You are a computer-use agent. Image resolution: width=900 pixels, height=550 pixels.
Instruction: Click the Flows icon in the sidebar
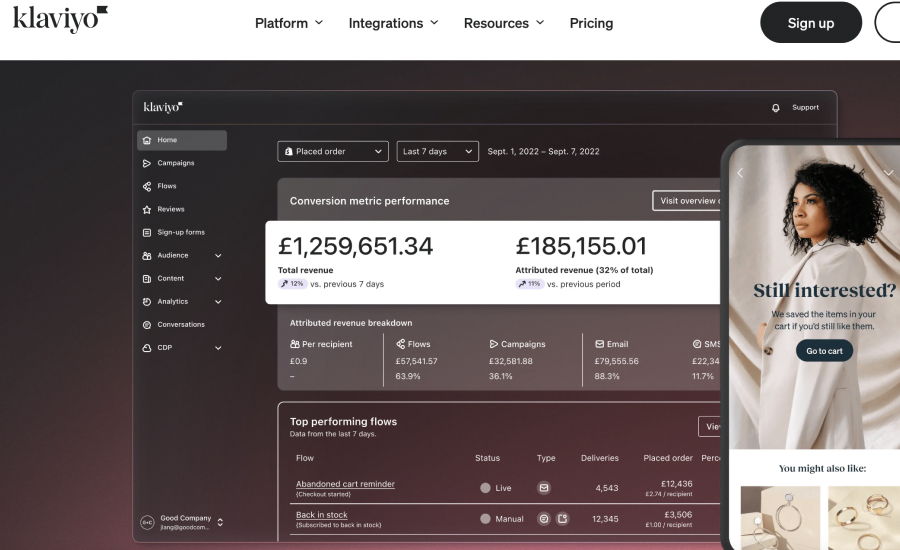click(x=147, y=186)
